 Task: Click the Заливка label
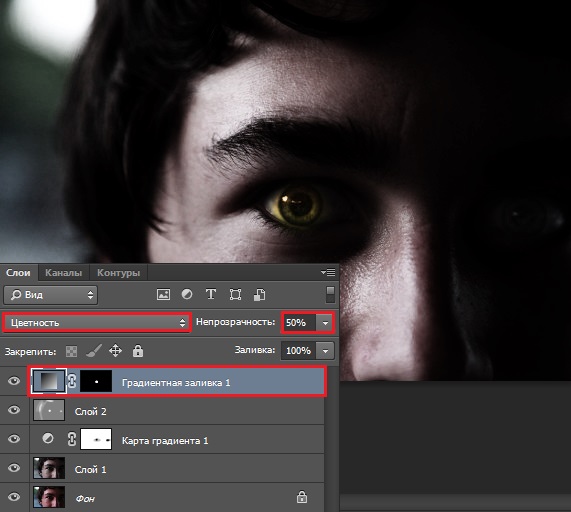click(x=255, y=350)
